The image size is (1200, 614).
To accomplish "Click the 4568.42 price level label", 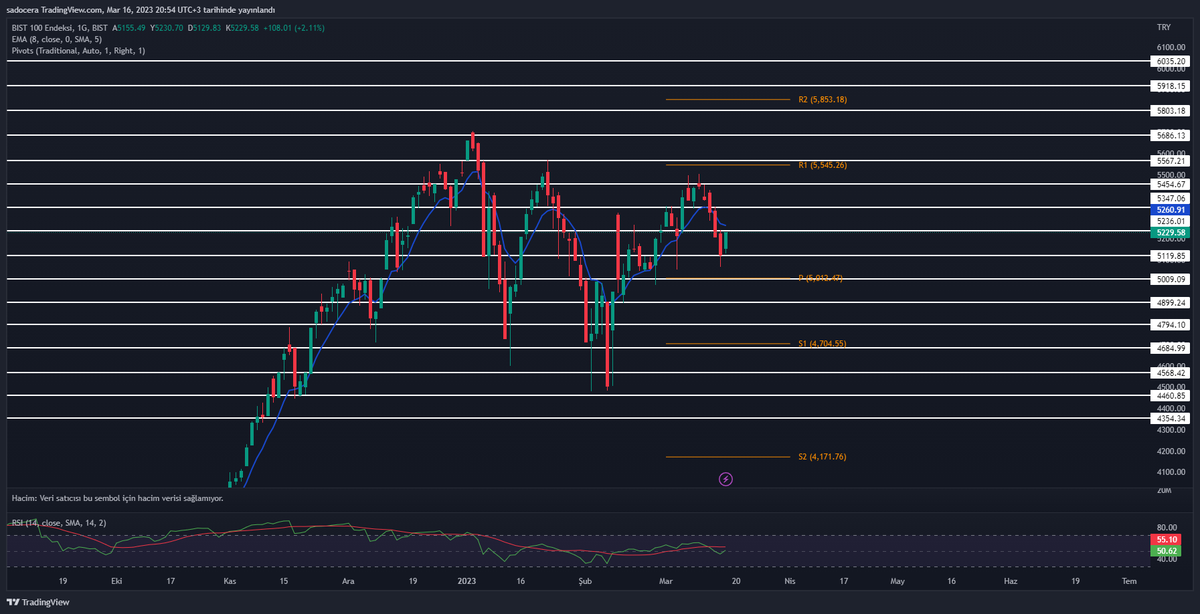I will tap(1169, 373).
